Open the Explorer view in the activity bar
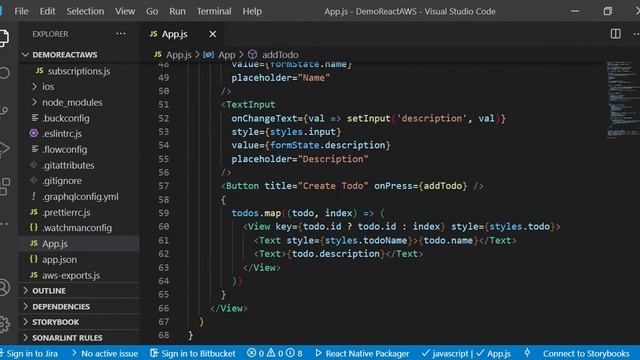Screen dimensions: 640x360 point(3,38)
